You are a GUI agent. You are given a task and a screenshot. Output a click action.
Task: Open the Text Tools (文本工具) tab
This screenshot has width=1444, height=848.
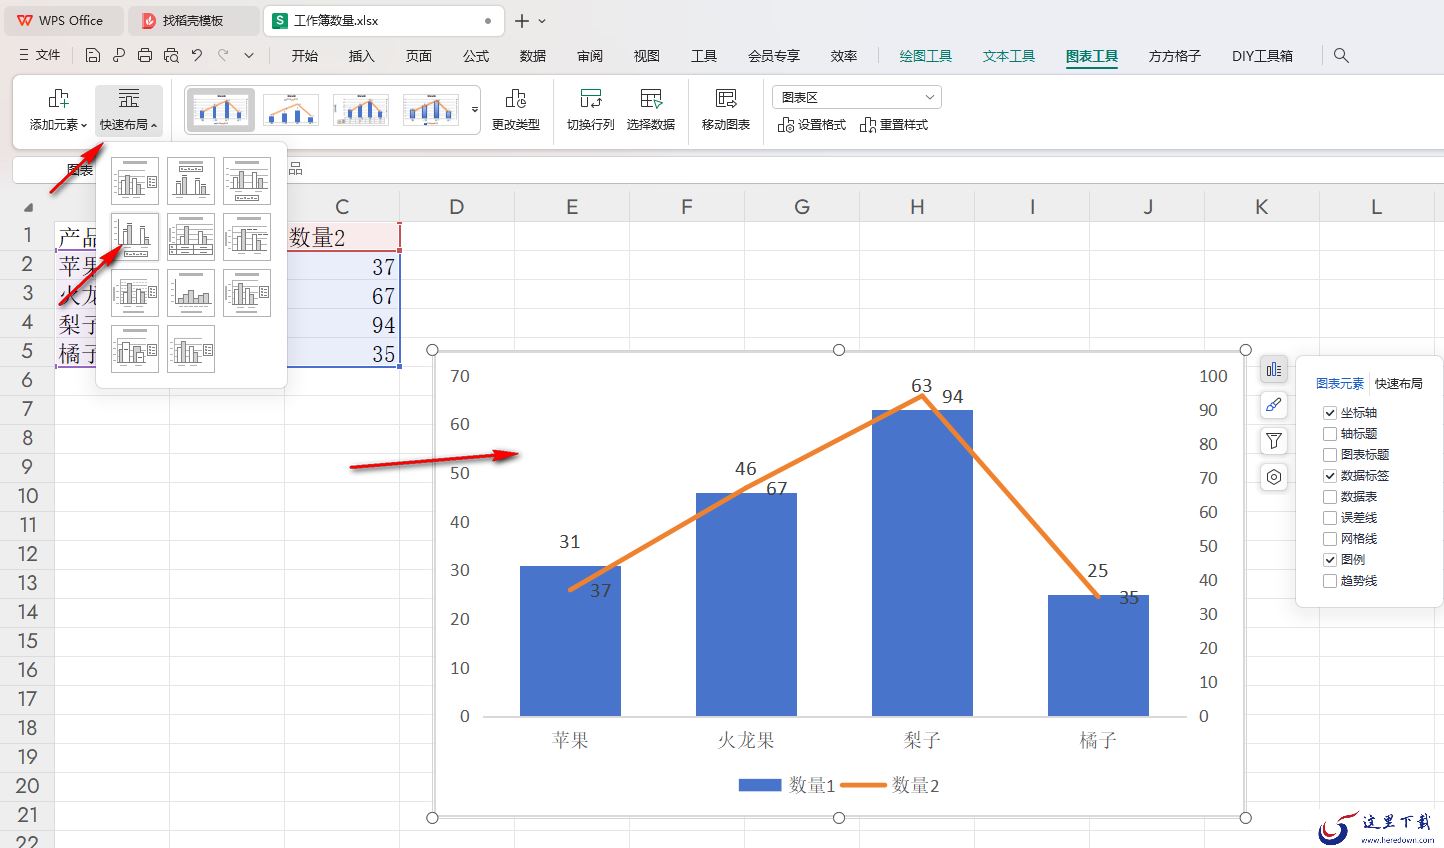coord(1009,56)
